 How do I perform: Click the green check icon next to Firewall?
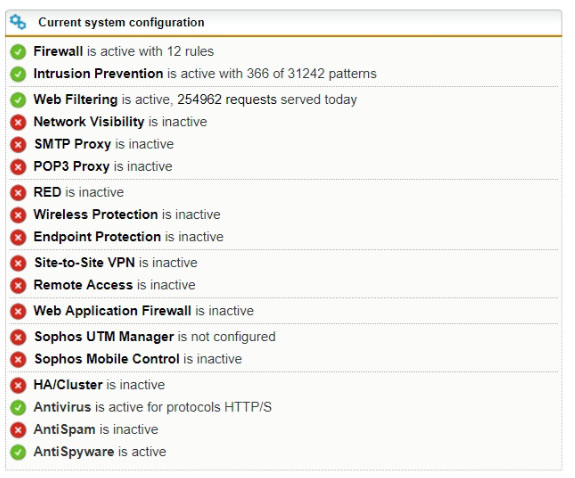(x=18, y=52)
